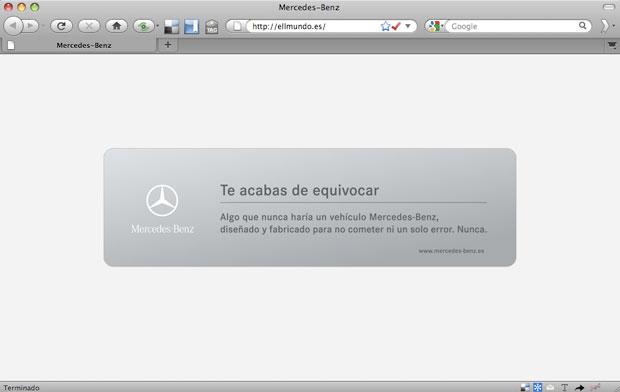Open the list all tabs button
The width and height of the screenshot is (620, 392).
tap(612, 45)
